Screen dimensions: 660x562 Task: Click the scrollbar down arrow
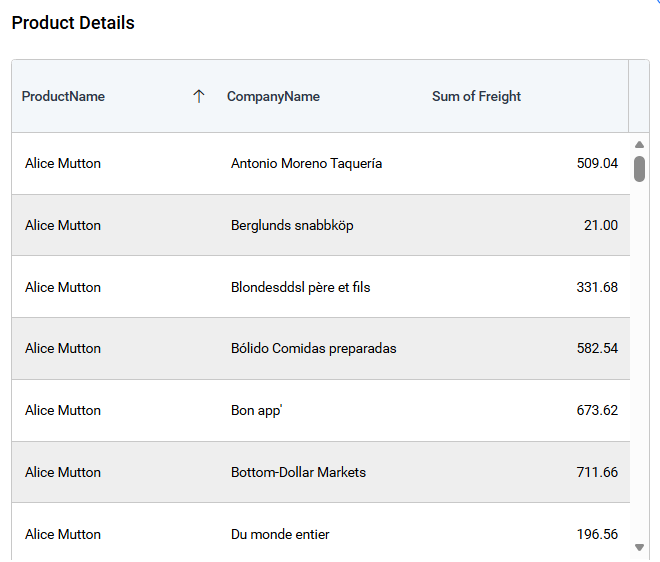(639, 547)
